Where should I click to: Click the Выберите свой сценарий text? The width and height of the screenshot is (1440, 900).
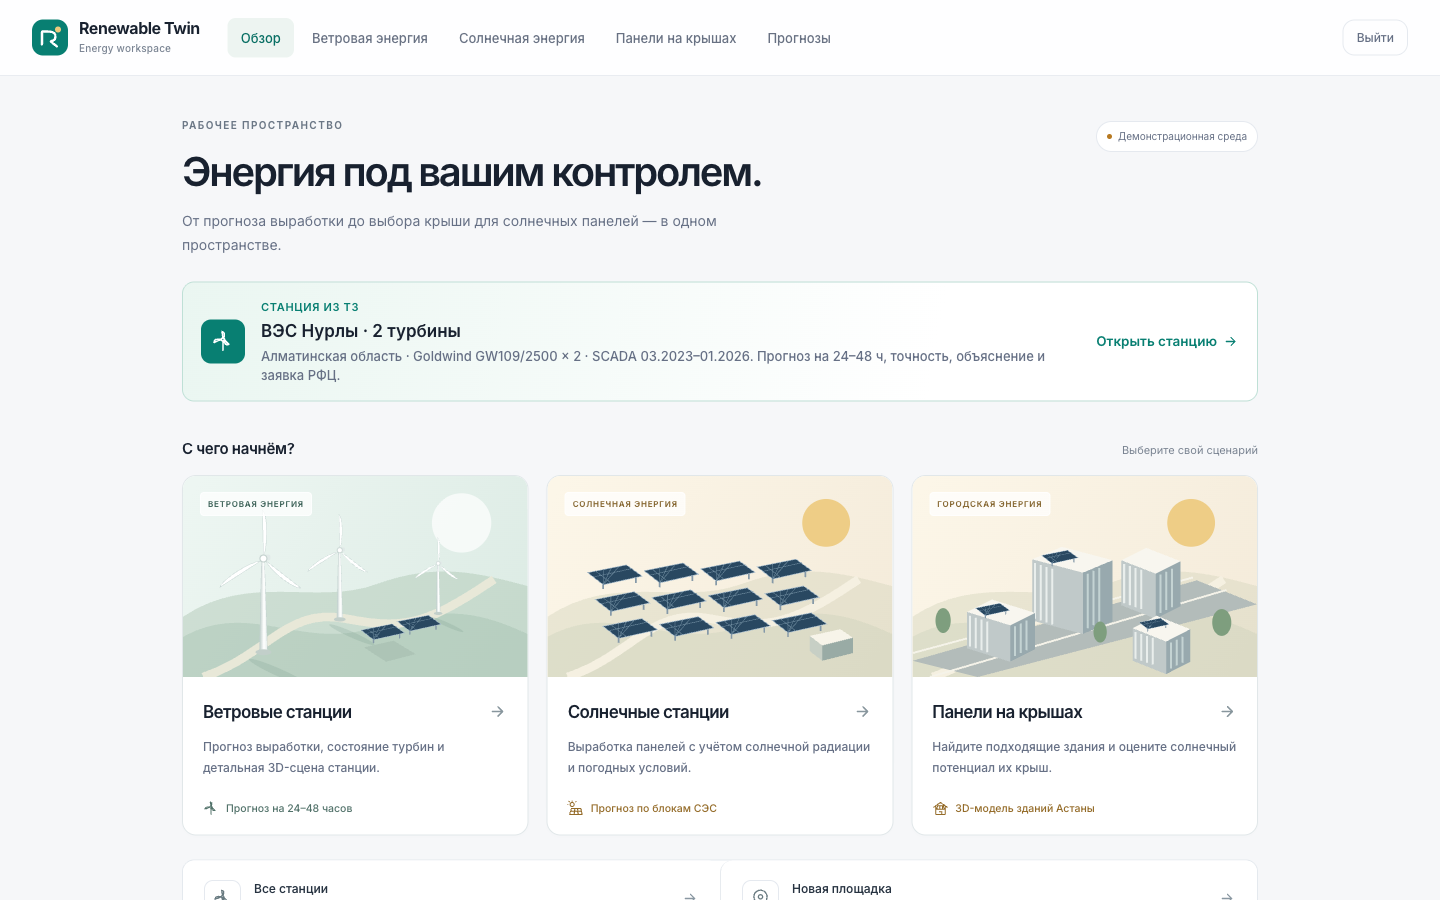pos(1190,450)
